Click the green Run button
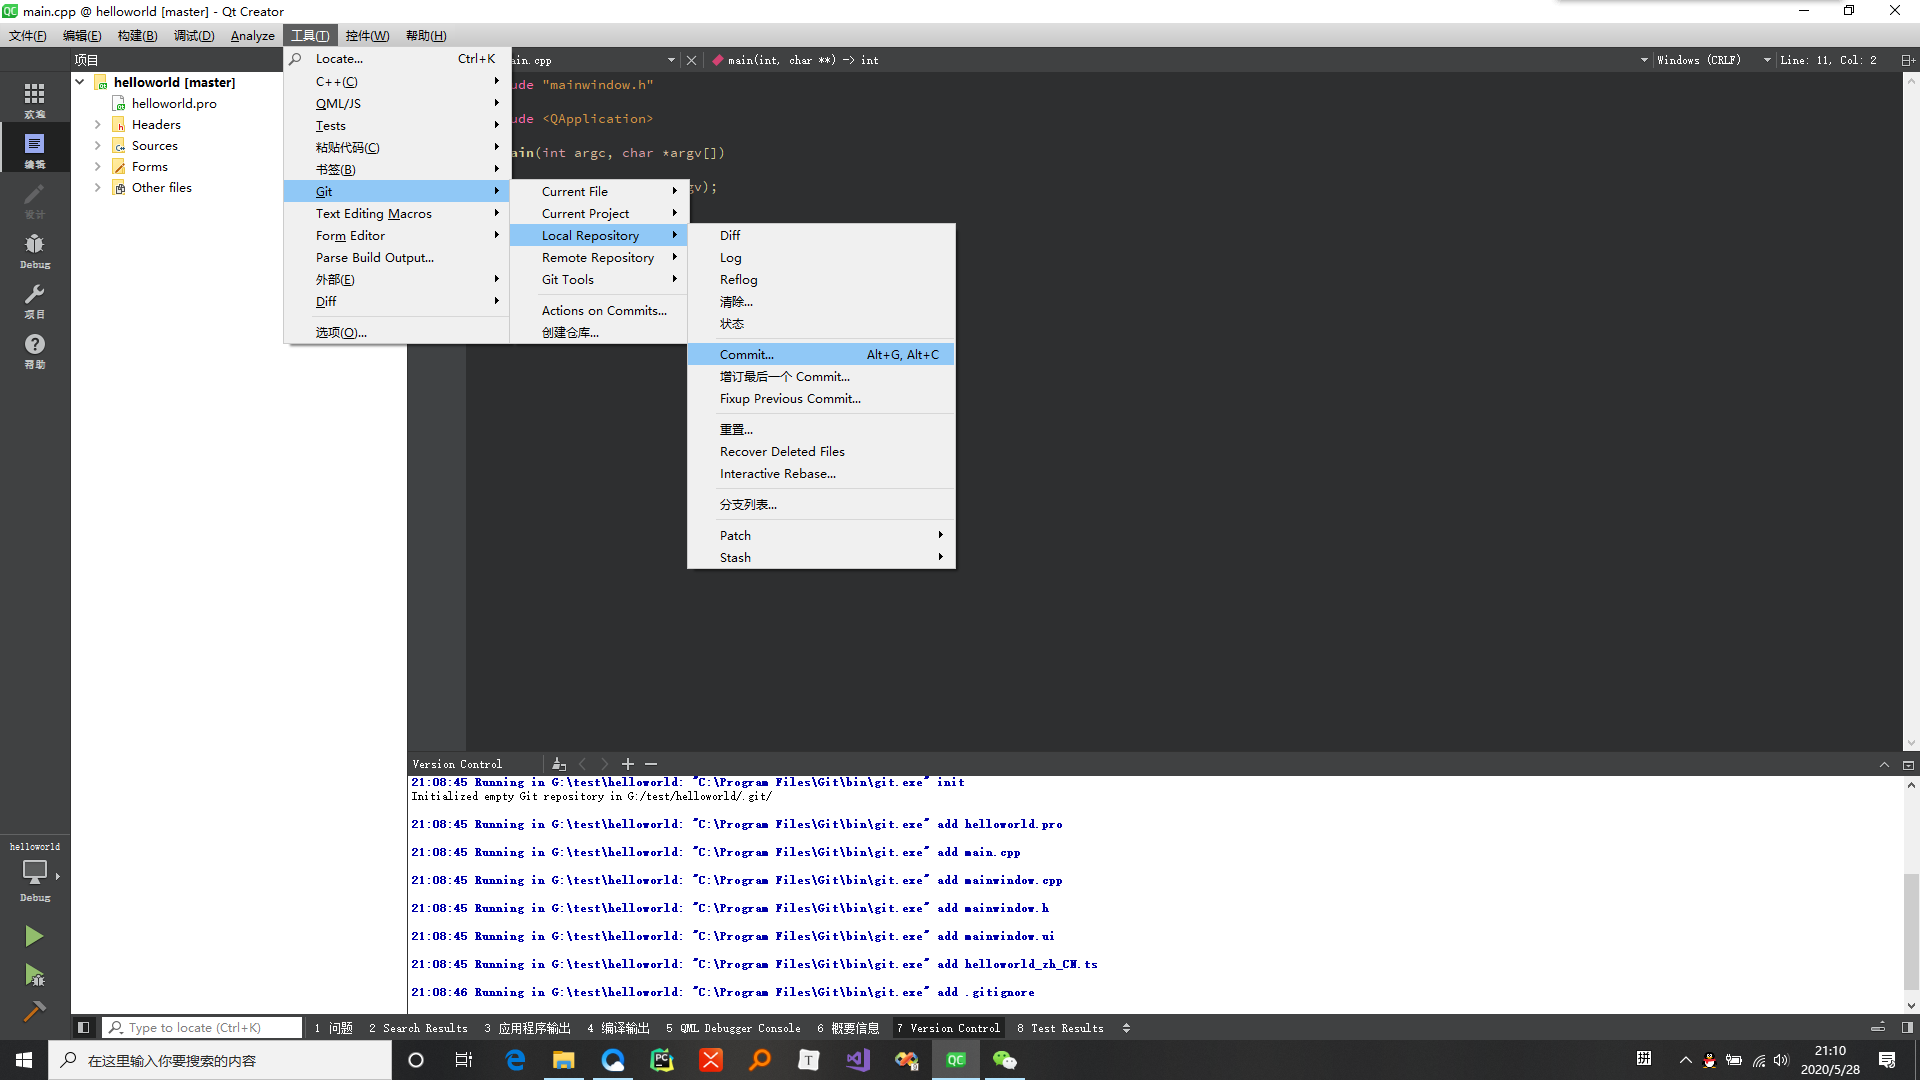 coord(34,935)
